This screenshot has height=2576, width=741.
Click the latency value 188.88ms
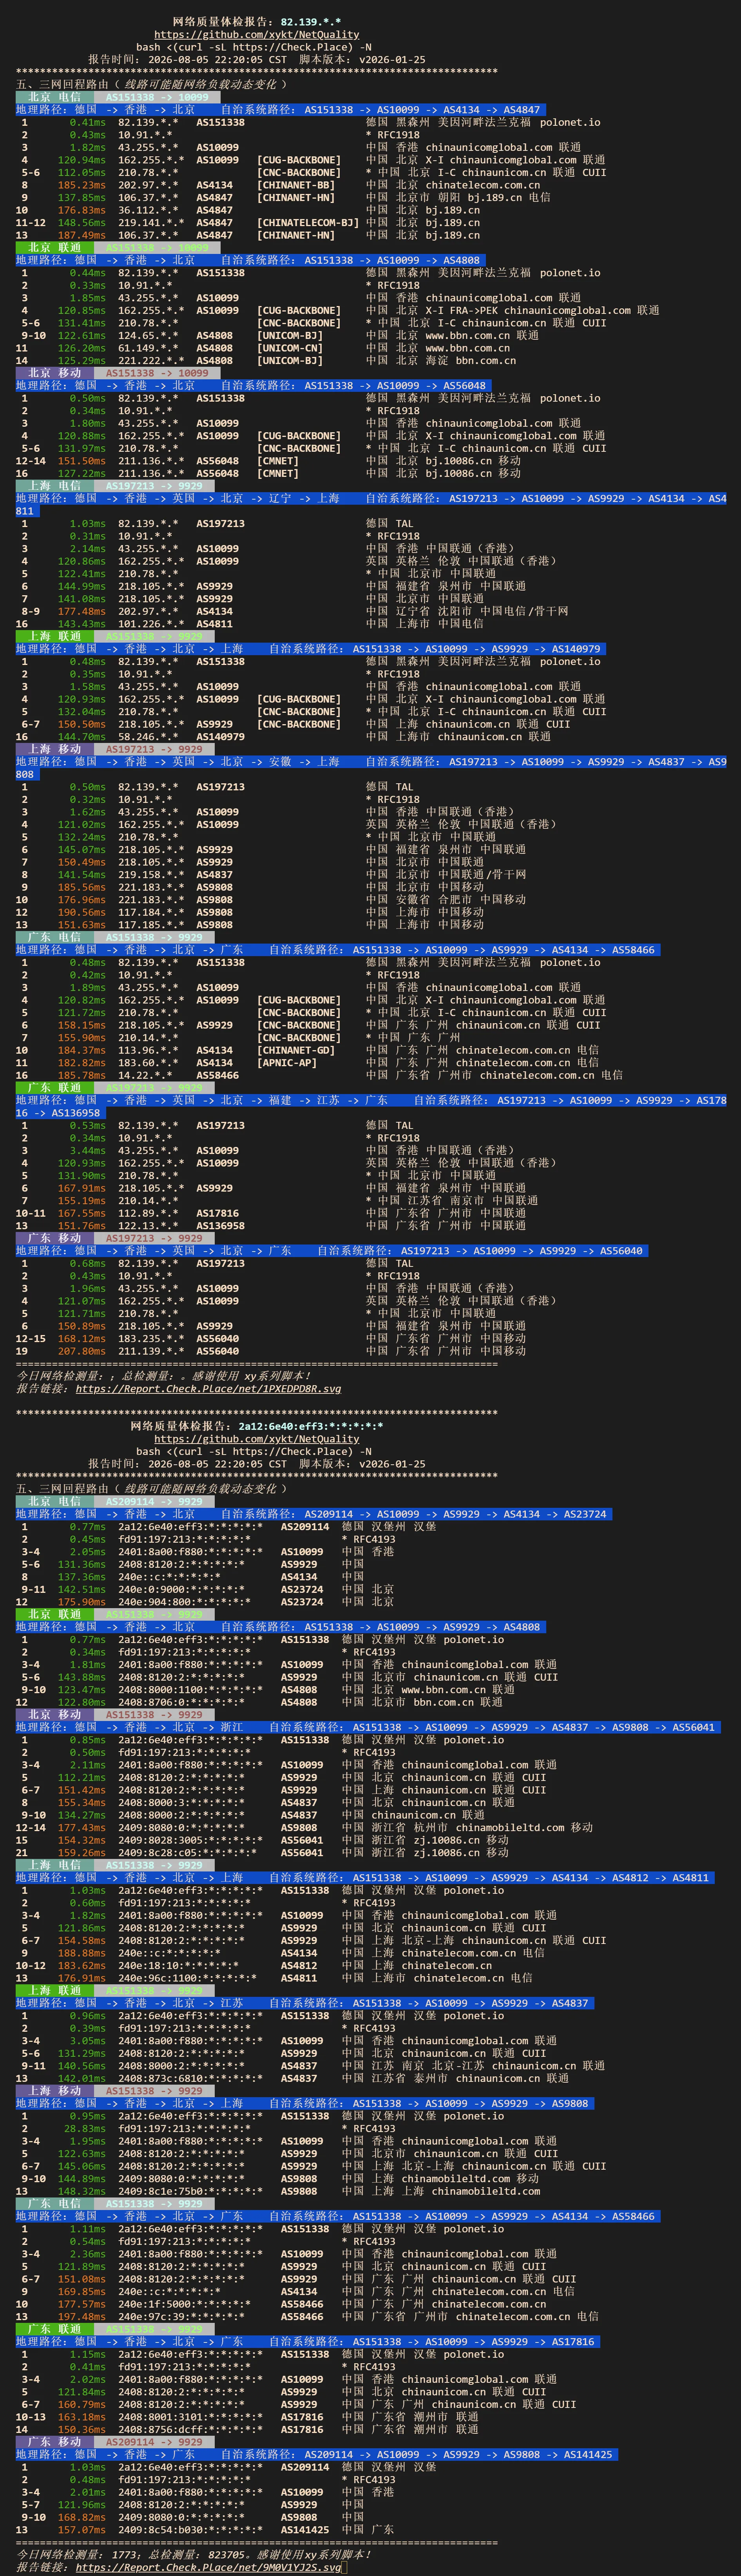click(81, 1953)
